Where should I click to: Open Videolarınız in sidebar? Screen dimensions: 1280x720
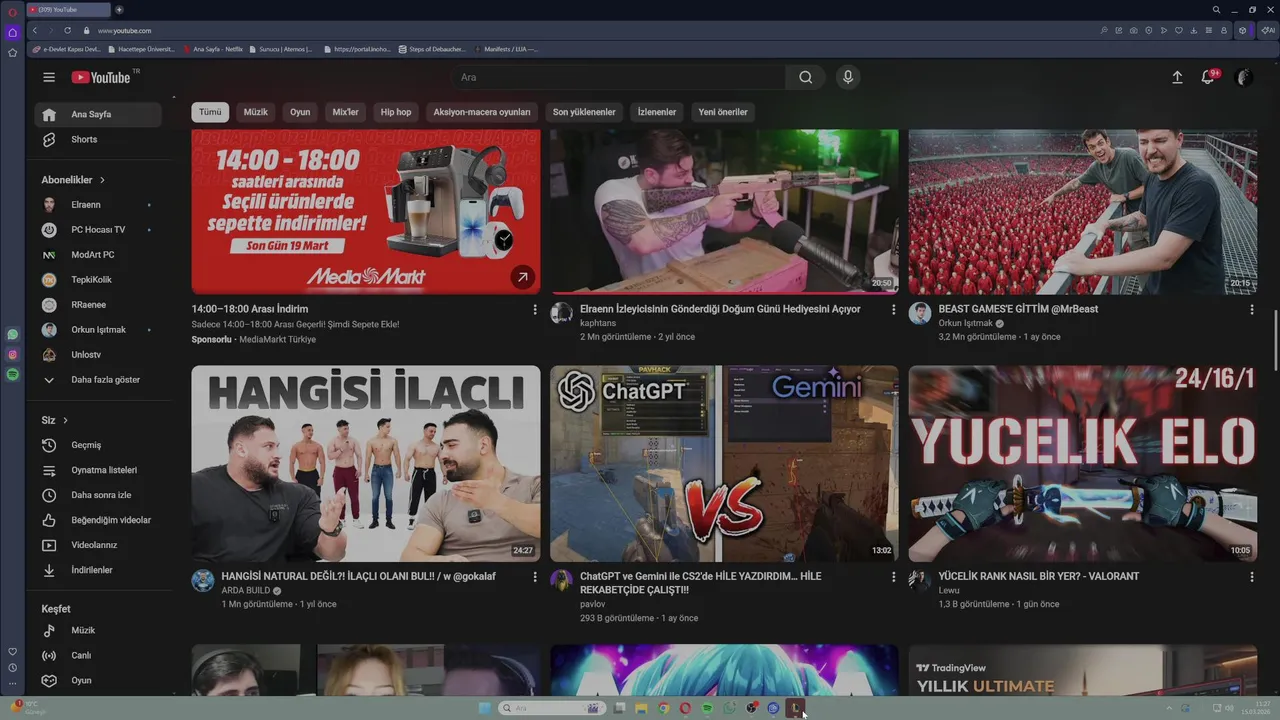[98, 545]
